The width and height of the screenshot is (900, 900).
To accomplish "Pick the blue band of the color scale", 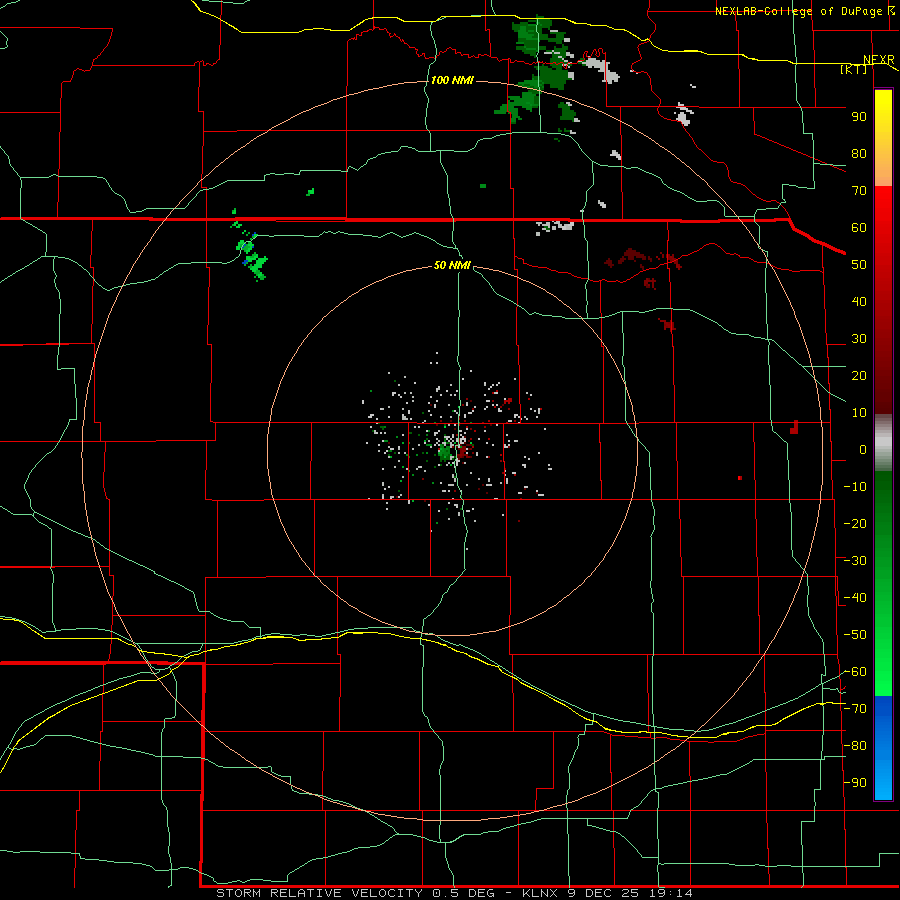I will (x=883, y=748).
